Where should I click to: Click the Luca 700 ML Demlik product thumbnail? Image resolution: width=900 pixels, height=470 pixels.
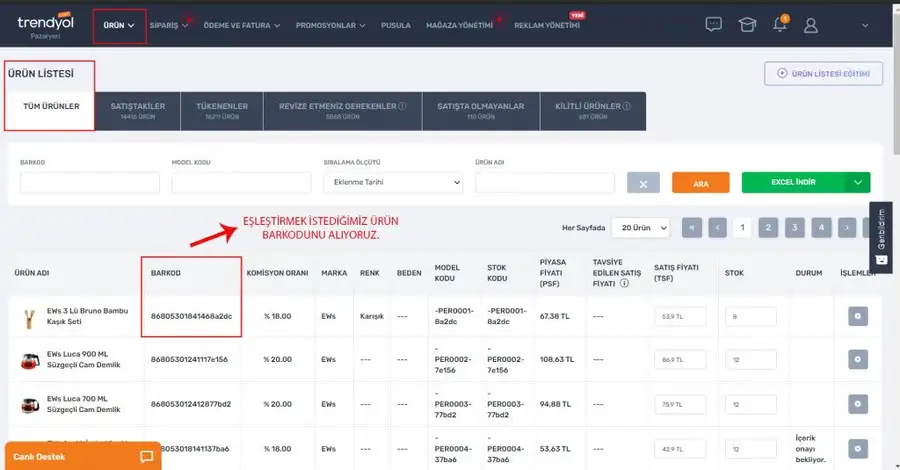point(30,405)
